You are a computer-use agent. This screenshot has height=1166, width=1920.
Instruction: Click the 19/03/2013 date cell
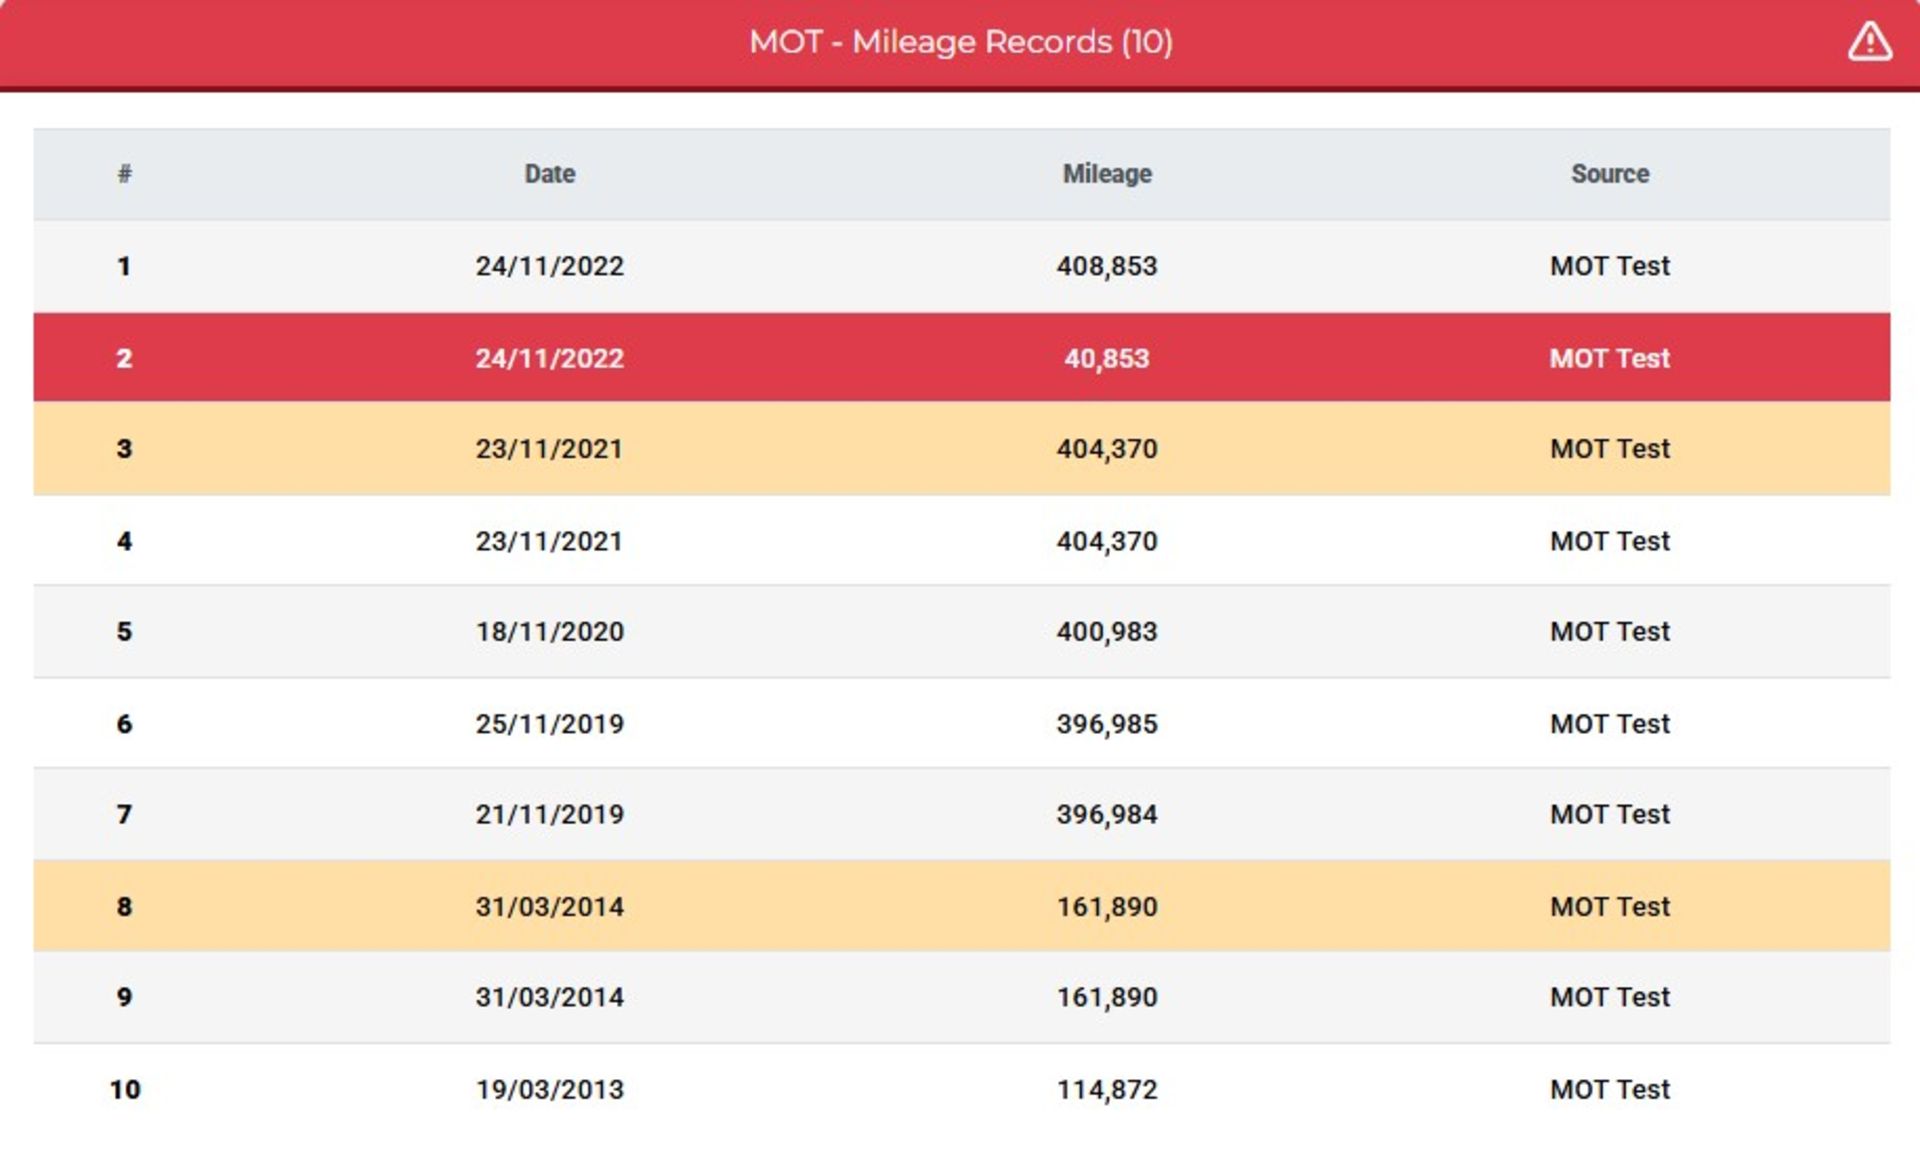pyautogui.click(x=549, y=1089)
